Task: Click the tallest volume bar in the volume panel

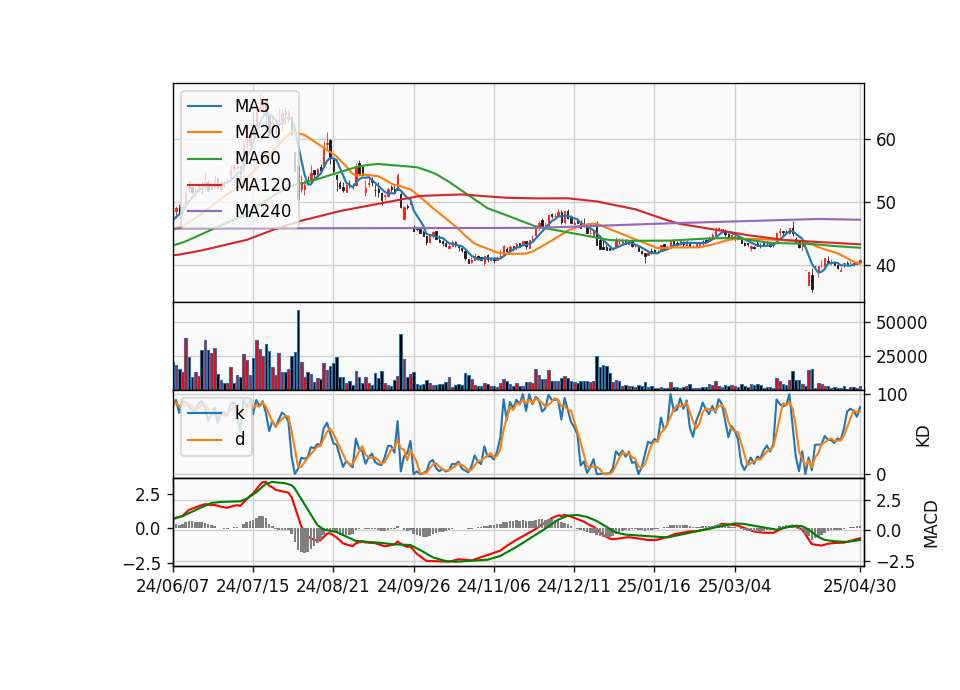Action: point(298,350)
